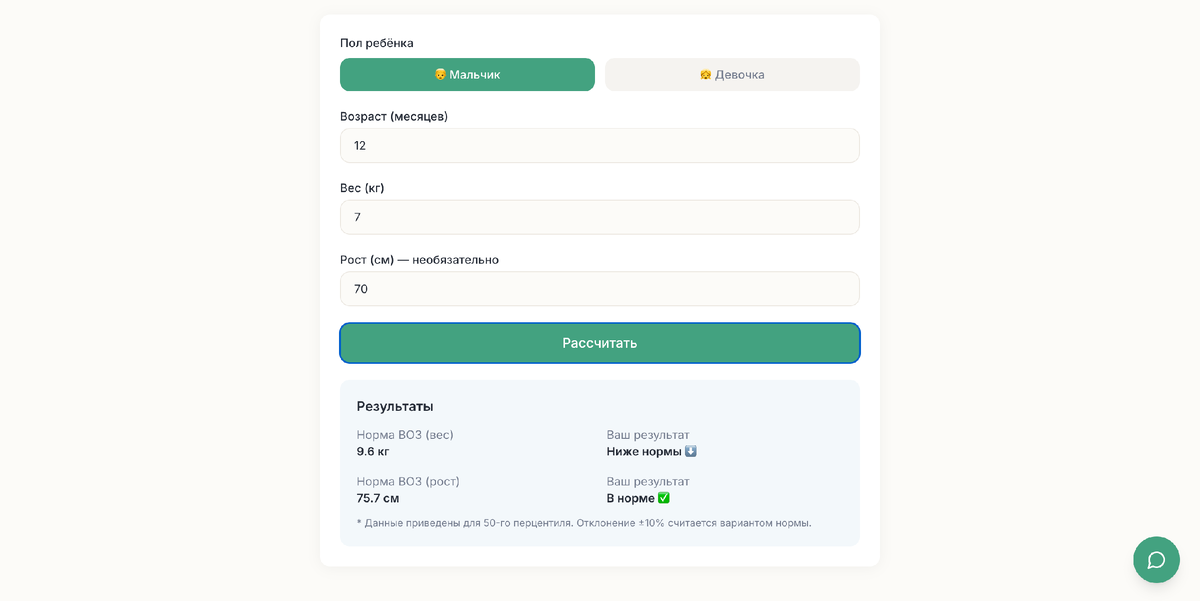The height and width of the screenshot is (601, 1200).
Task: Focus the optional height (см) input field
Action: (x=600, y=289)
